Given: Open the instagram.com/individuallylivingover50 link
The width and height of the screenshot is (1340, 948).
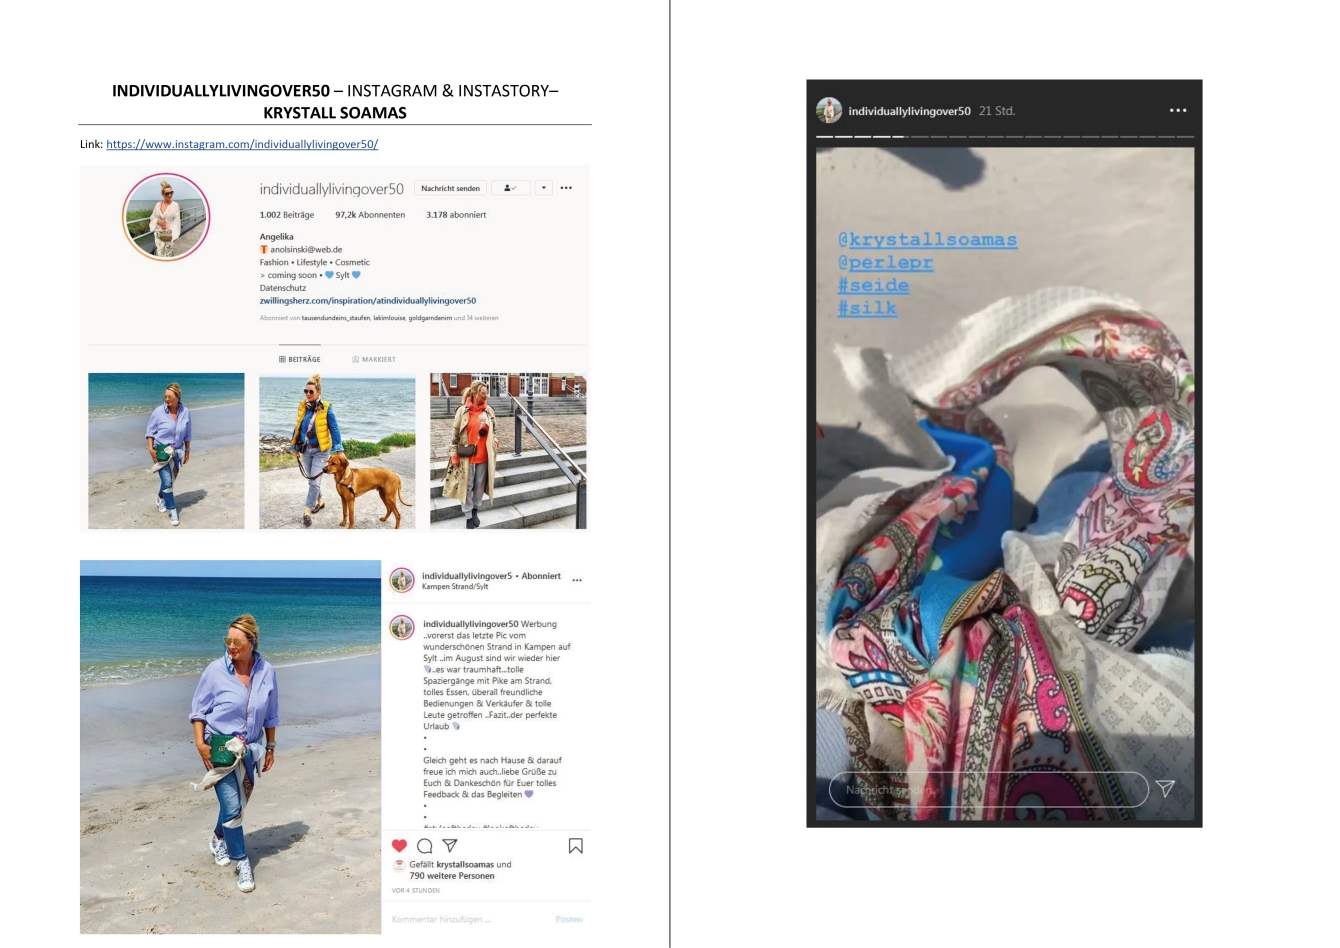Looking at the screenshot, I should (242, 144).
